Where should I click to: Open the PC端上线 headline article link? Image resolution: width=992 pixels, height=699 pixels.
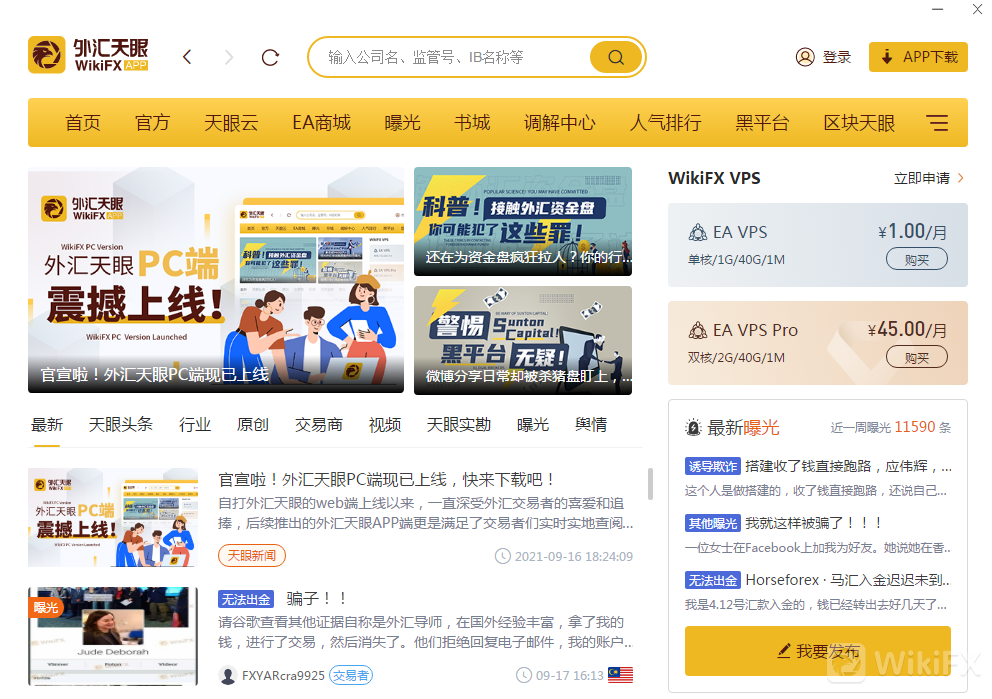click(x=387, y=480)
